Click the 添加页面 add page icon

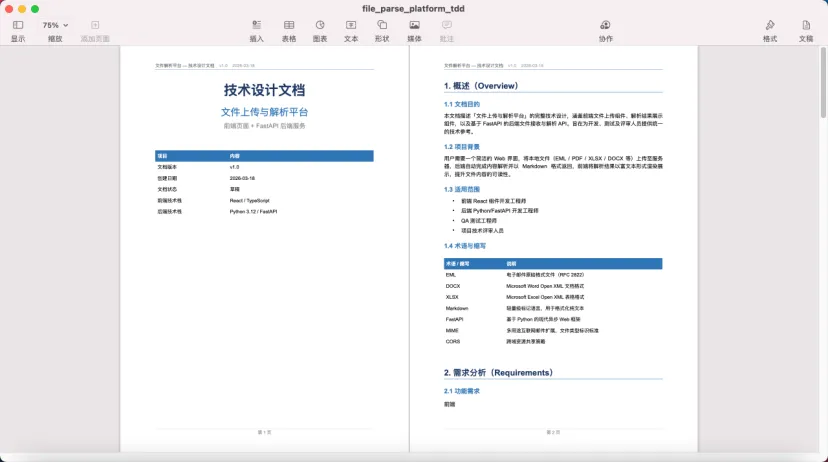pyautogui.click(x=95, y=25)
